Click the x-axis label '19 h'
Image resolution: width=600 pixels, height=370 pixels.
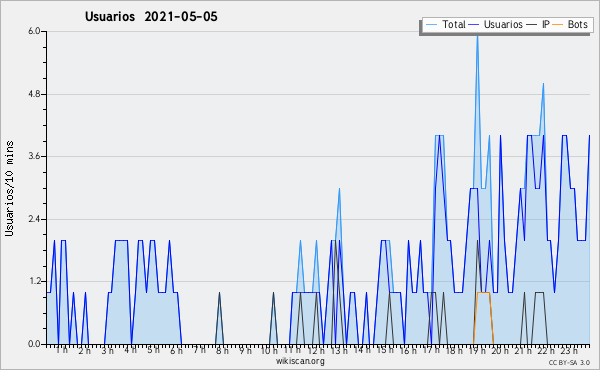[477, 350]
